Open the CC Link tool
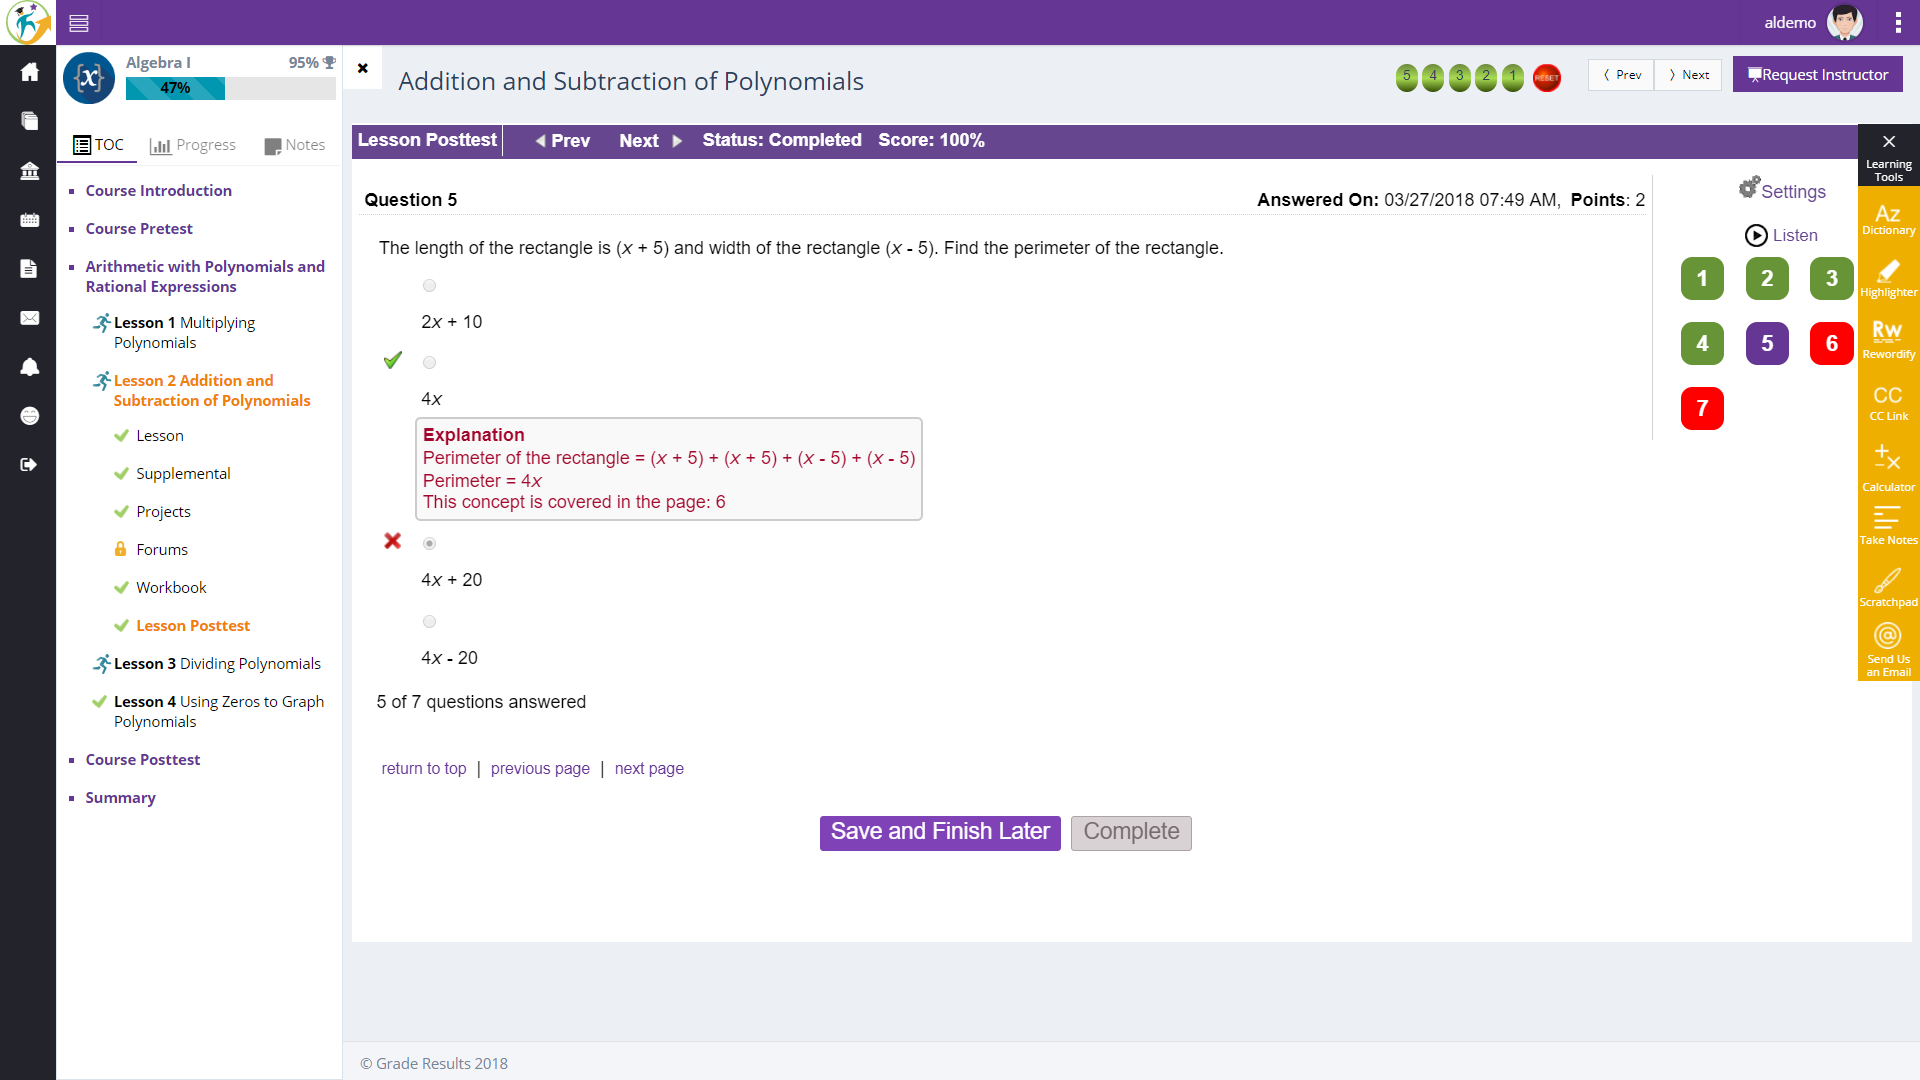1920x1080 pixels. click(x=1888, y=402)
